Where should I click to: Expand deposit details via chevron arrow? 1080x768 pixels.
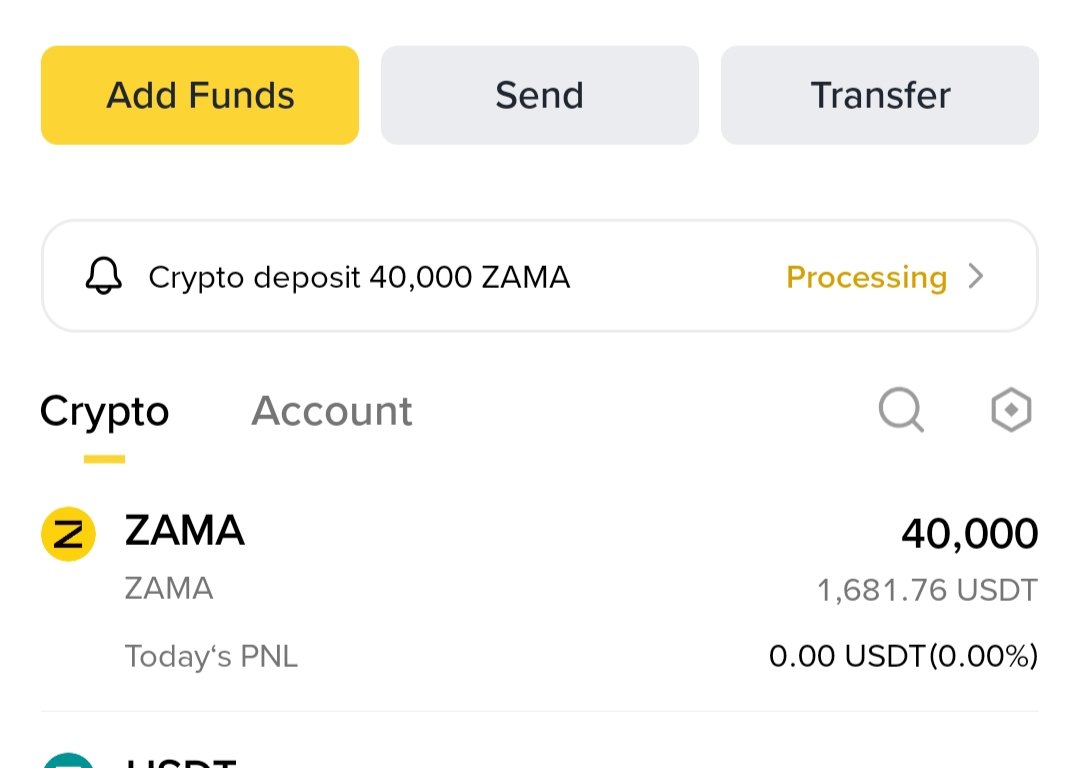click(977, 277)
